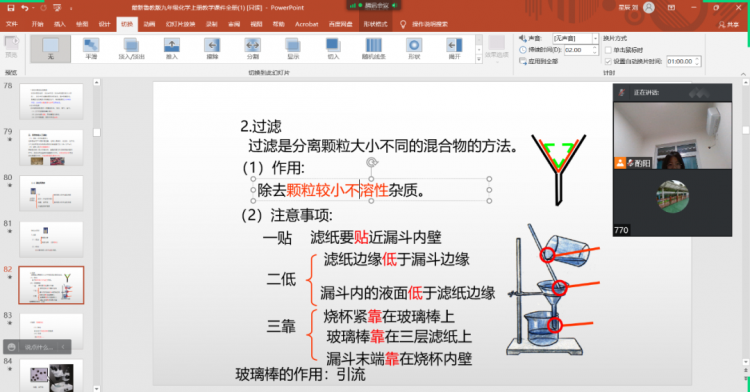Click the Save icon in quick access toolbar

pyautogui.click(x=11, y=8)
